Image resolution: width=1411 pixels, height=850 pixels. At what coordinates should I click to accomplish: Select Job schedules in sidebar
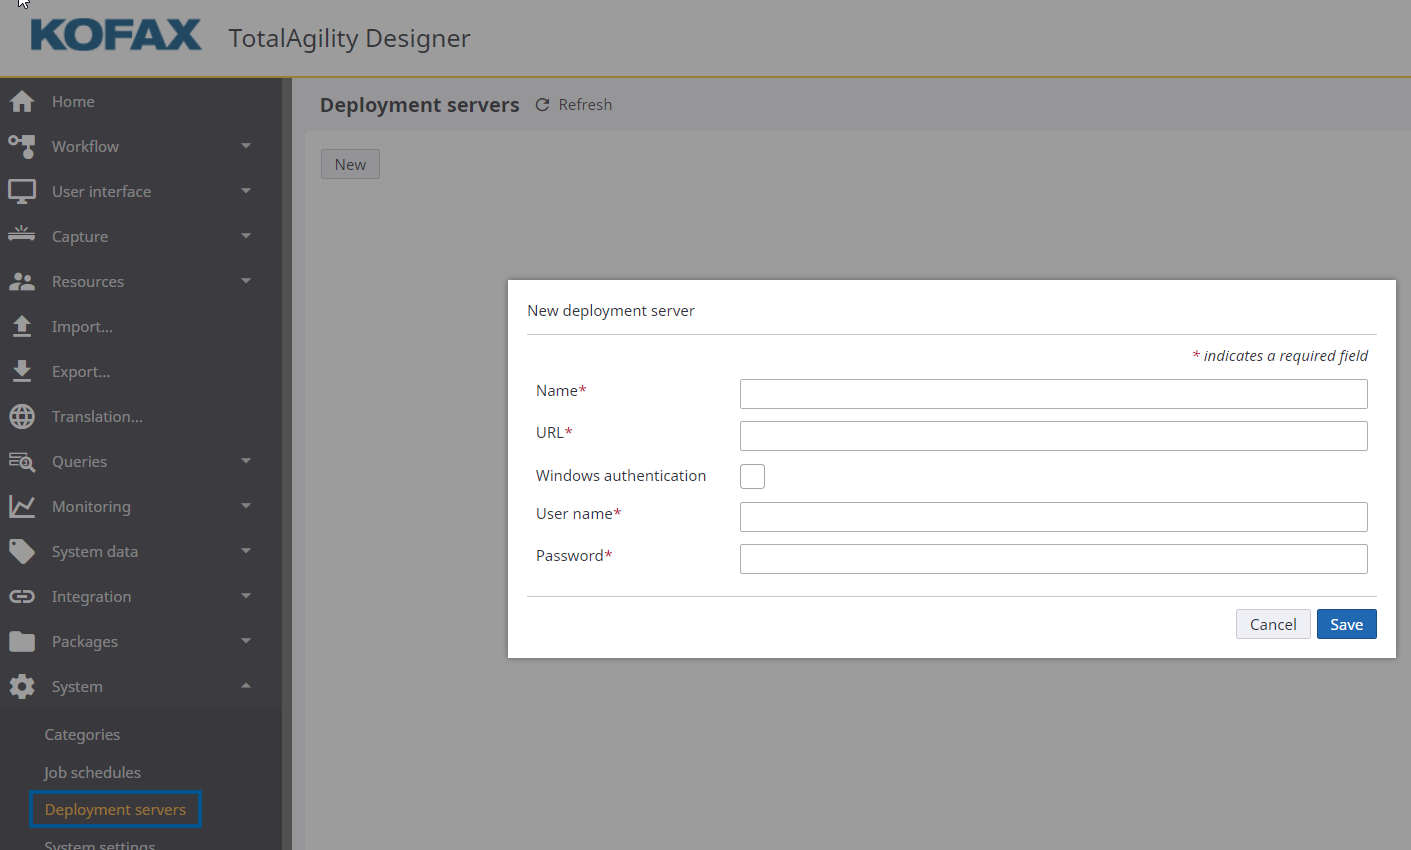coord(92,773)
